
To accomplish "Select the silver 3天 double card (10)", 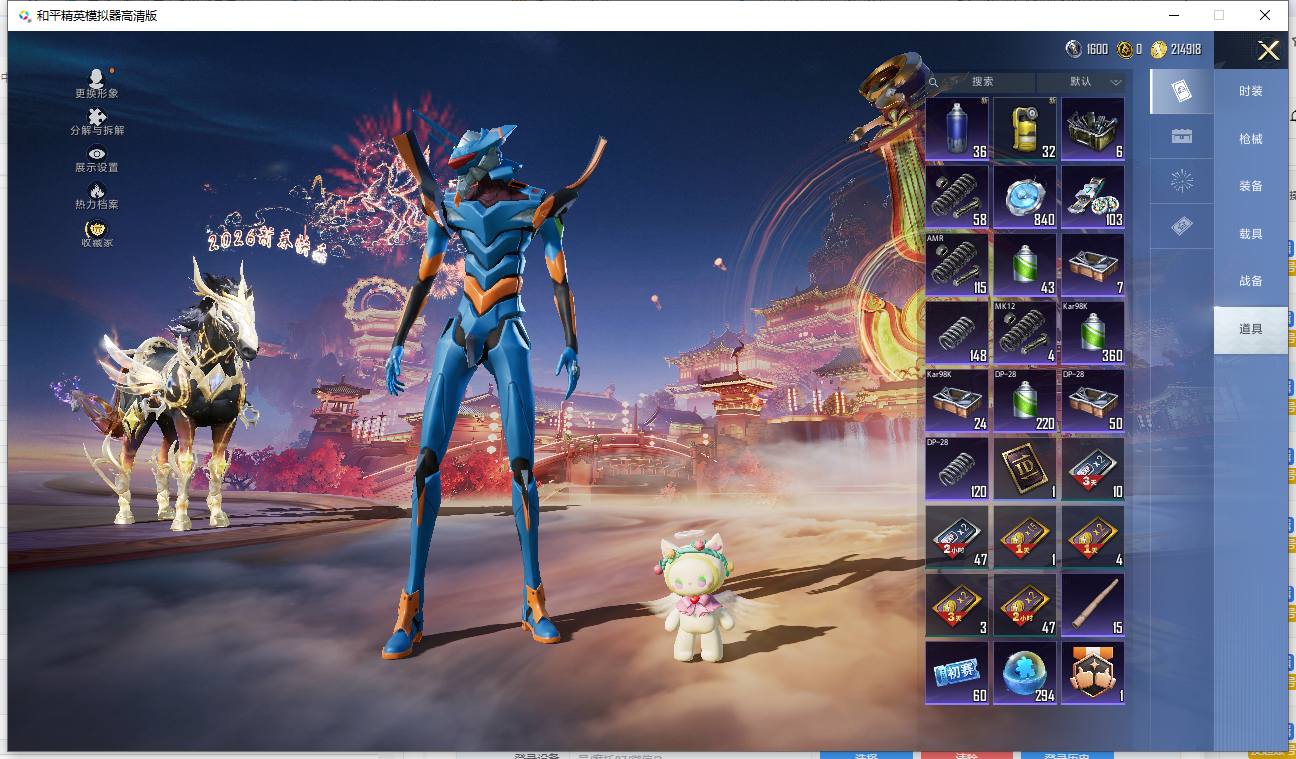I will point(1093,469).
